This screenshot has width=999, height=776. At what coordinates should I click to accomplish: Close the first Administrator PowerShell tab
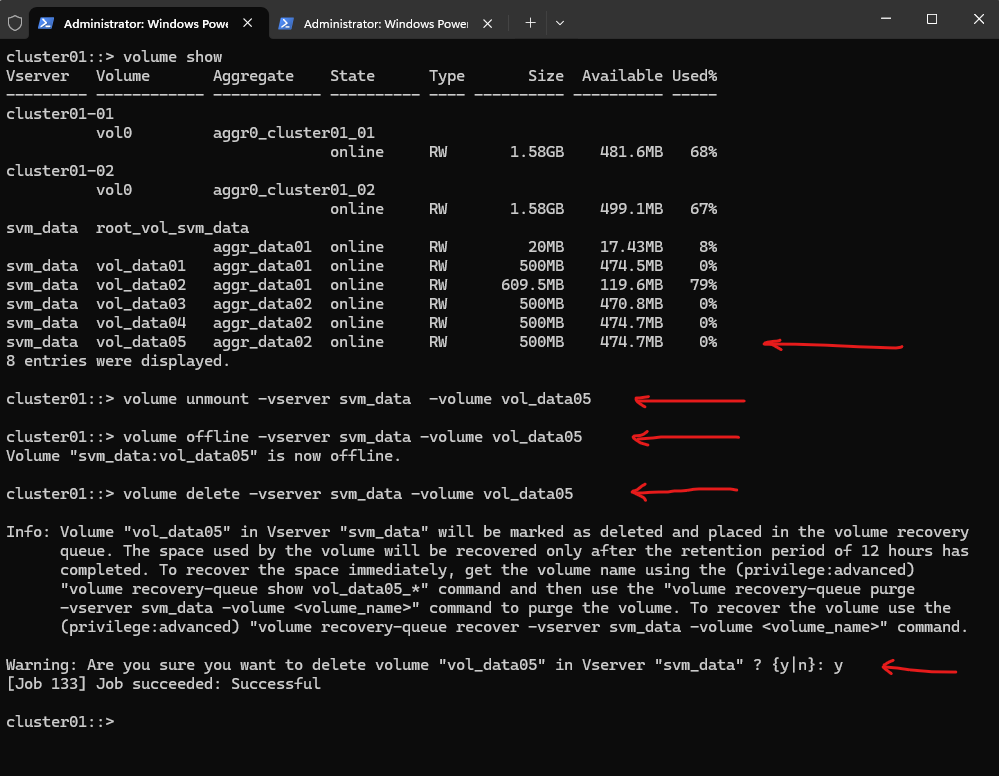pos(249,23)
